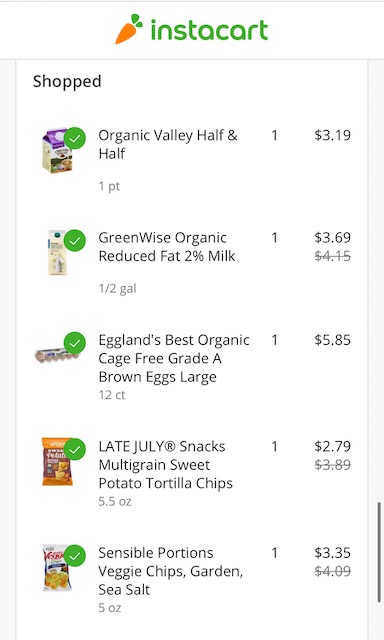Click the $3.69 milk sale price
Viewport: 384px width, 640px height.
pos(332,237)
